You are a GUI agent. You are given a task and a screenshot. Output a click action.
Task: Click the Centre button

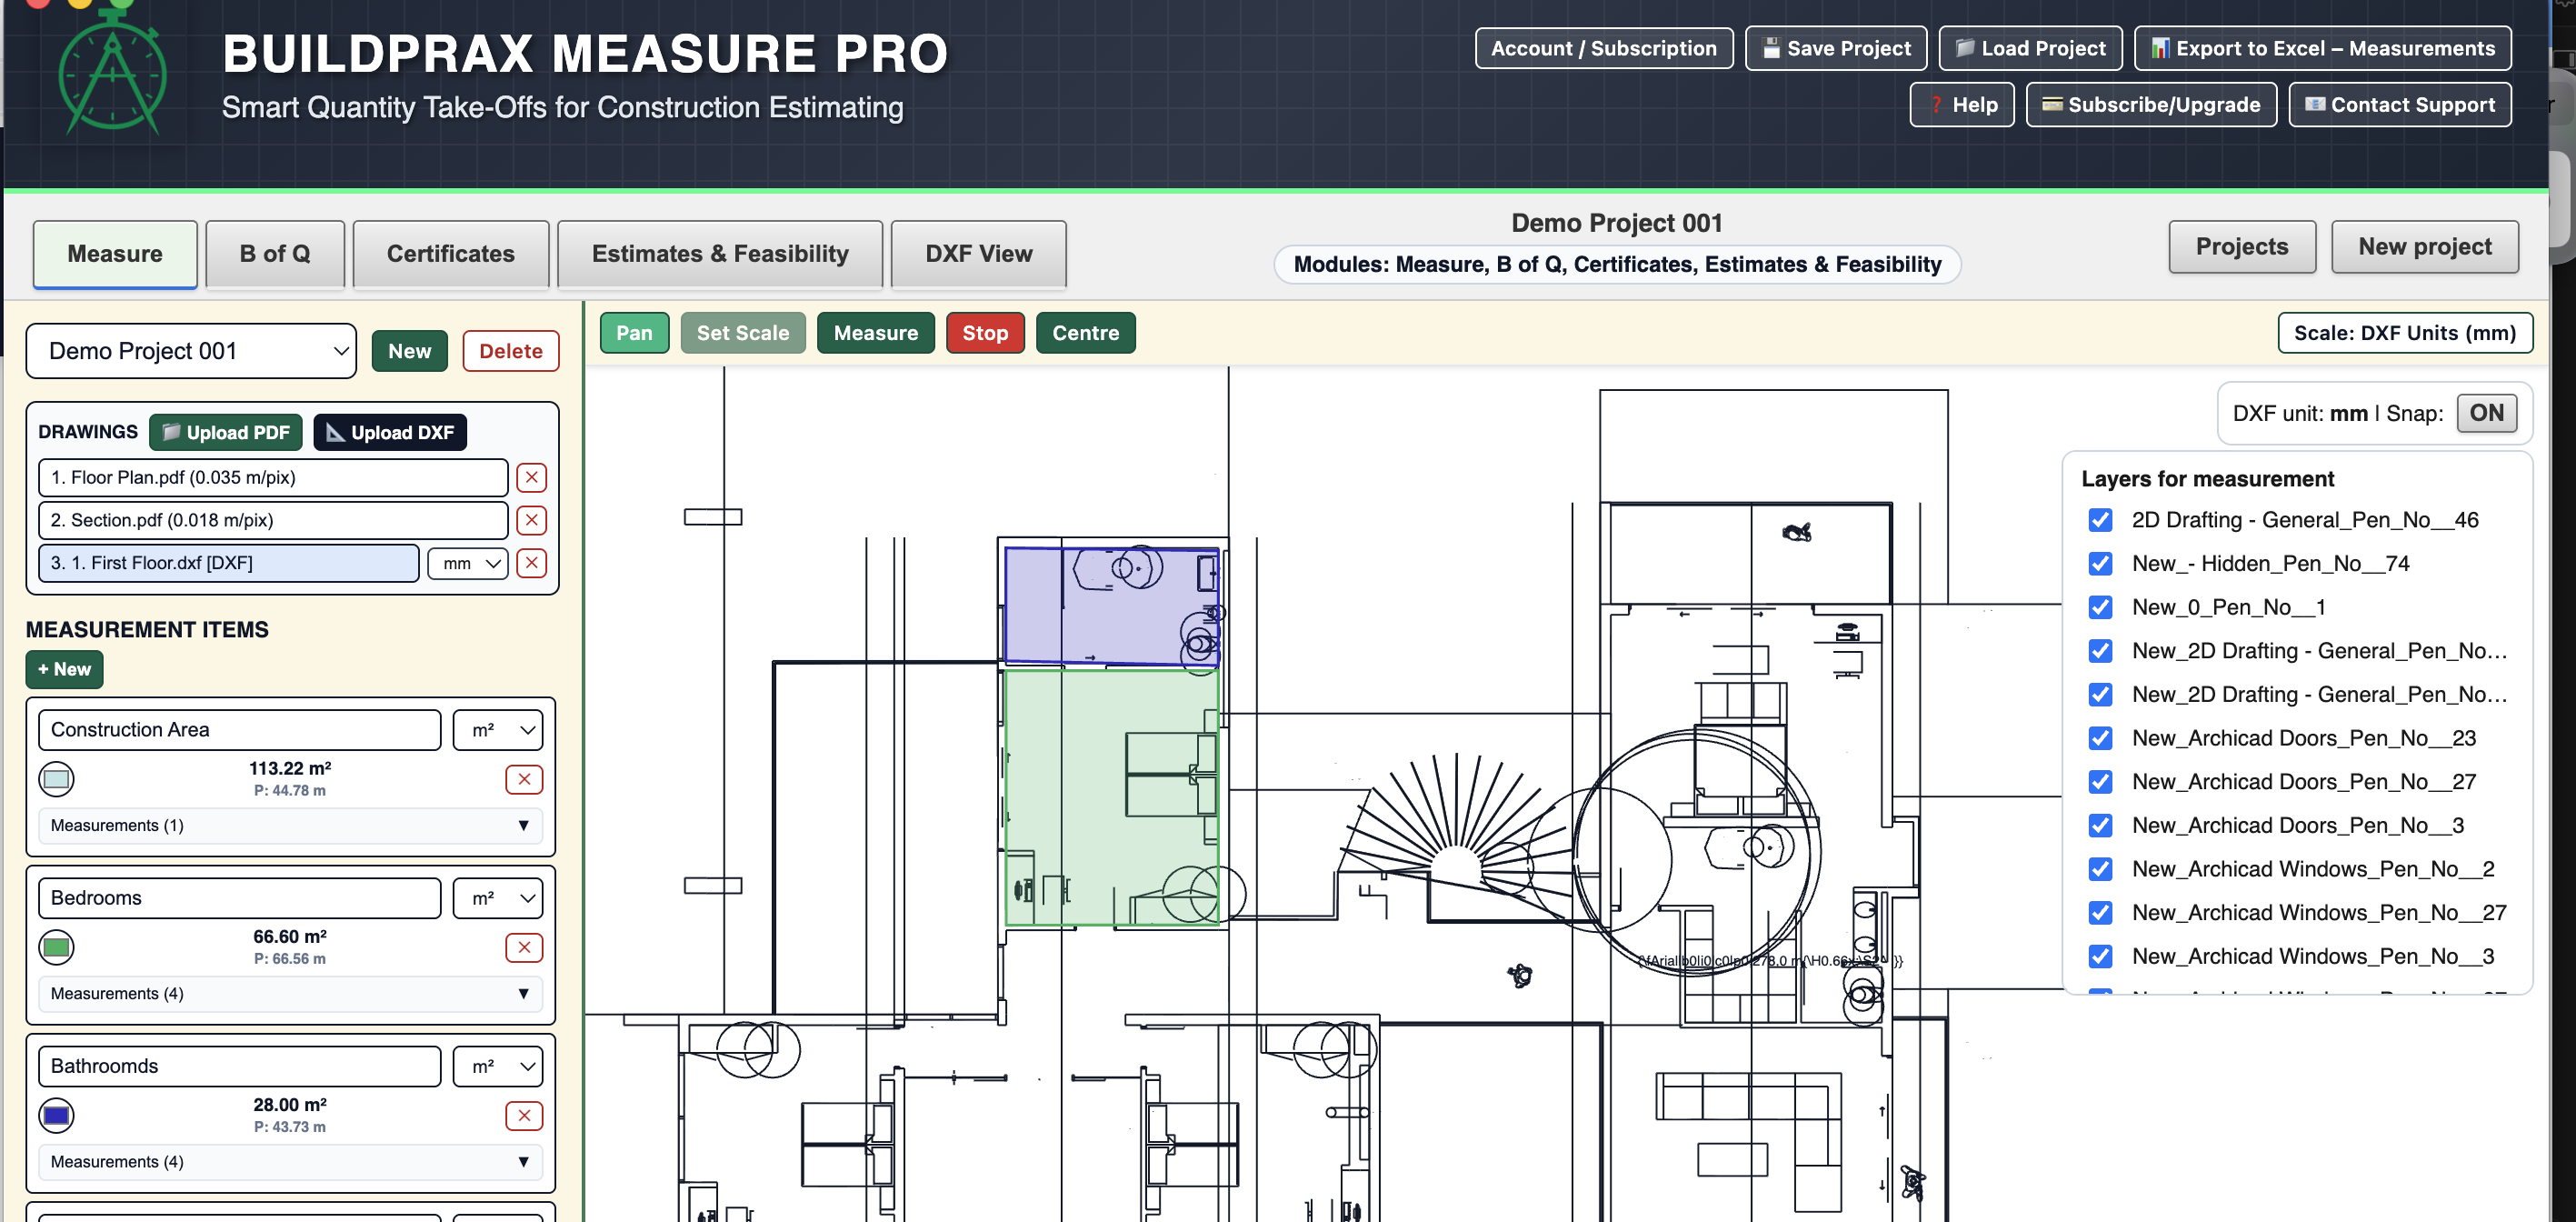(x=1086, y=333)
